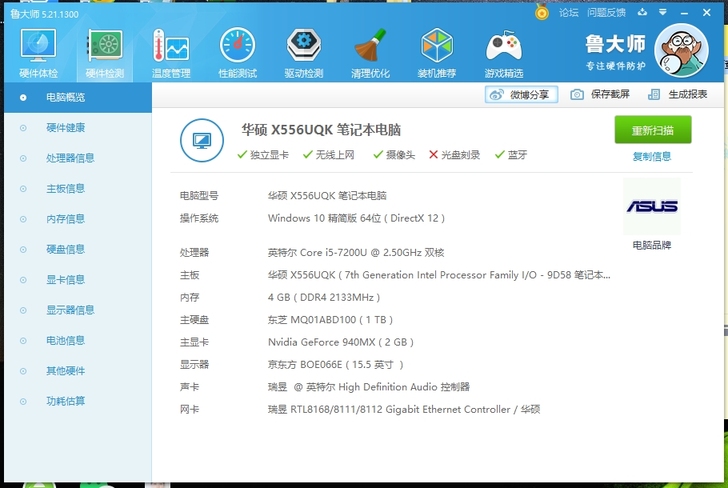Open 装机推荐 build recommendation cube
The image size is (728, 488).
[x=437, y=52]
